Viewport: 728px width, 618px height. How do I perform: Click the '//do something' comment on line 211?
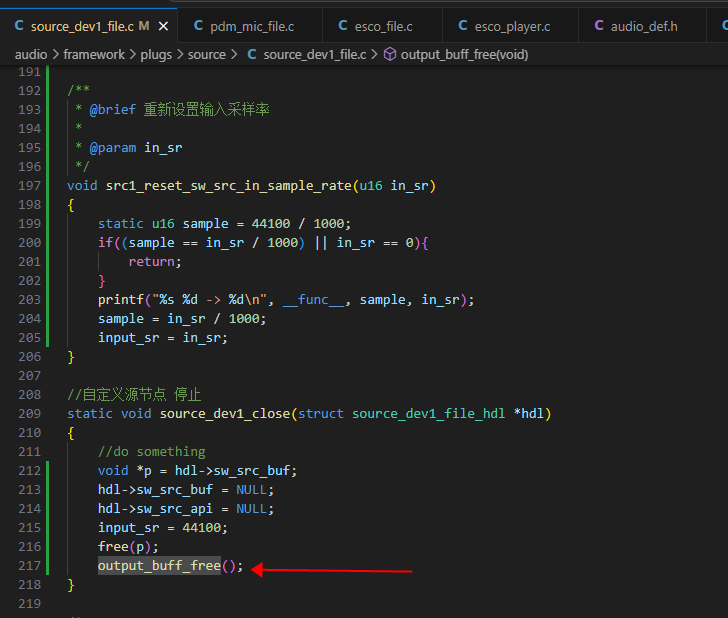pyautogui.click(x=151, y=452)
